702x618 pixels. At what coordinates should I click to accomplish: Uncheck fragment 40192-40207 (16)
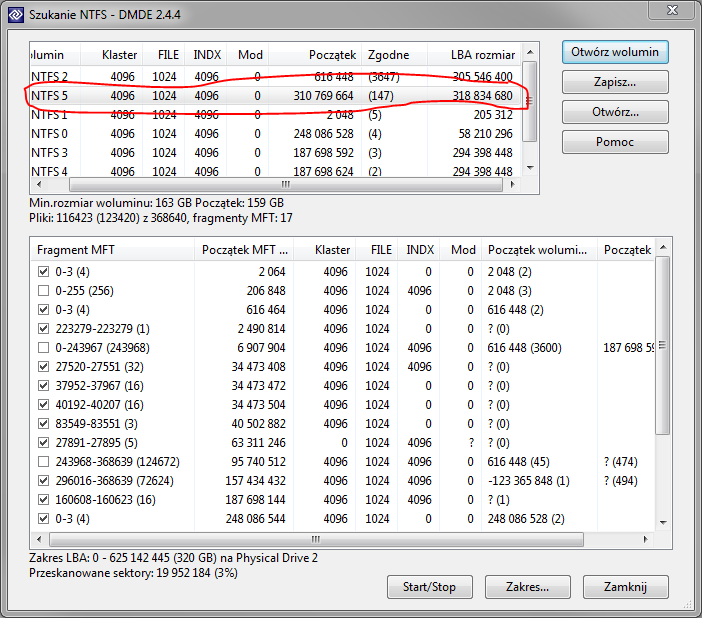point(43,404)
